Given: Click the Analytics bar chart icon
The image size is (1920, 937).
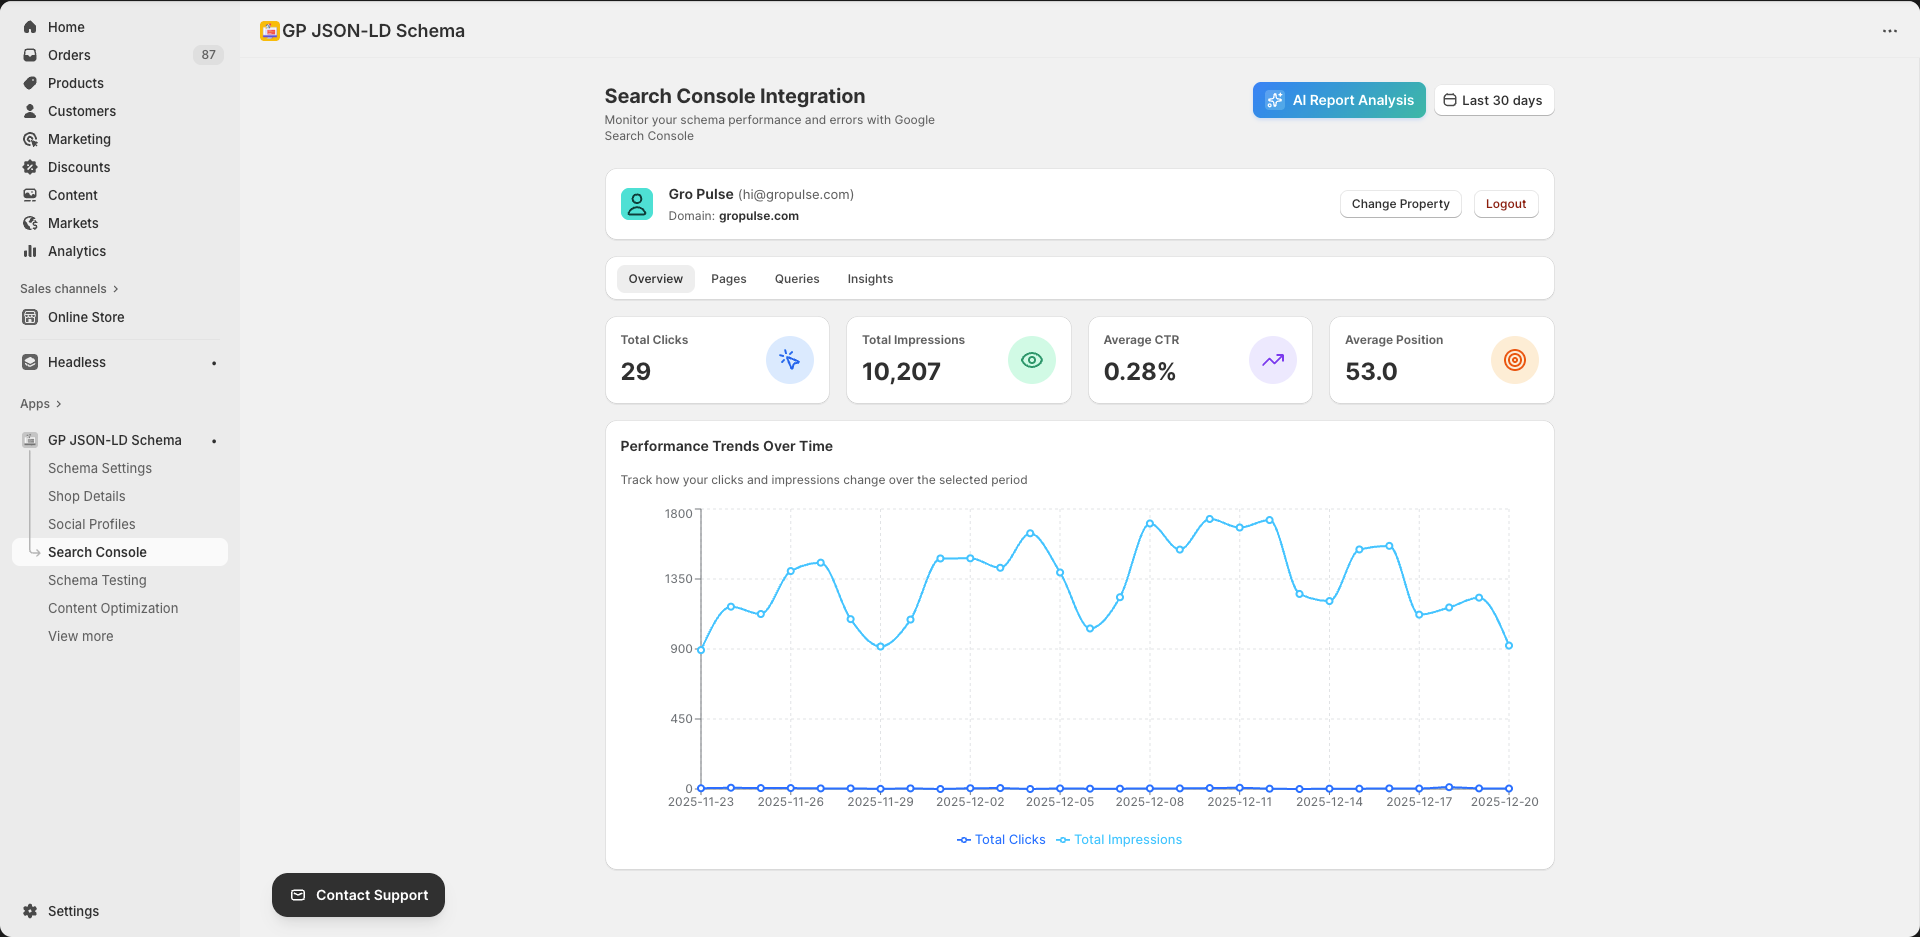Looking at the screenshot, I should (30, 251).
